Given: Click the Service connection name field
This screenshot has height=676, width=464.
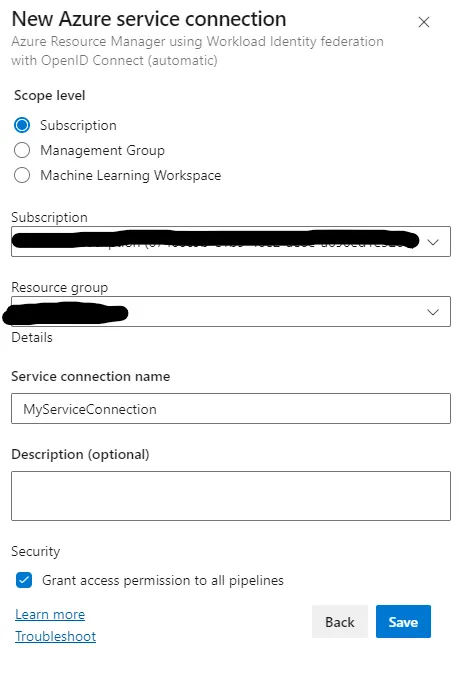Looking at the screenshot, I should point(231,408).
